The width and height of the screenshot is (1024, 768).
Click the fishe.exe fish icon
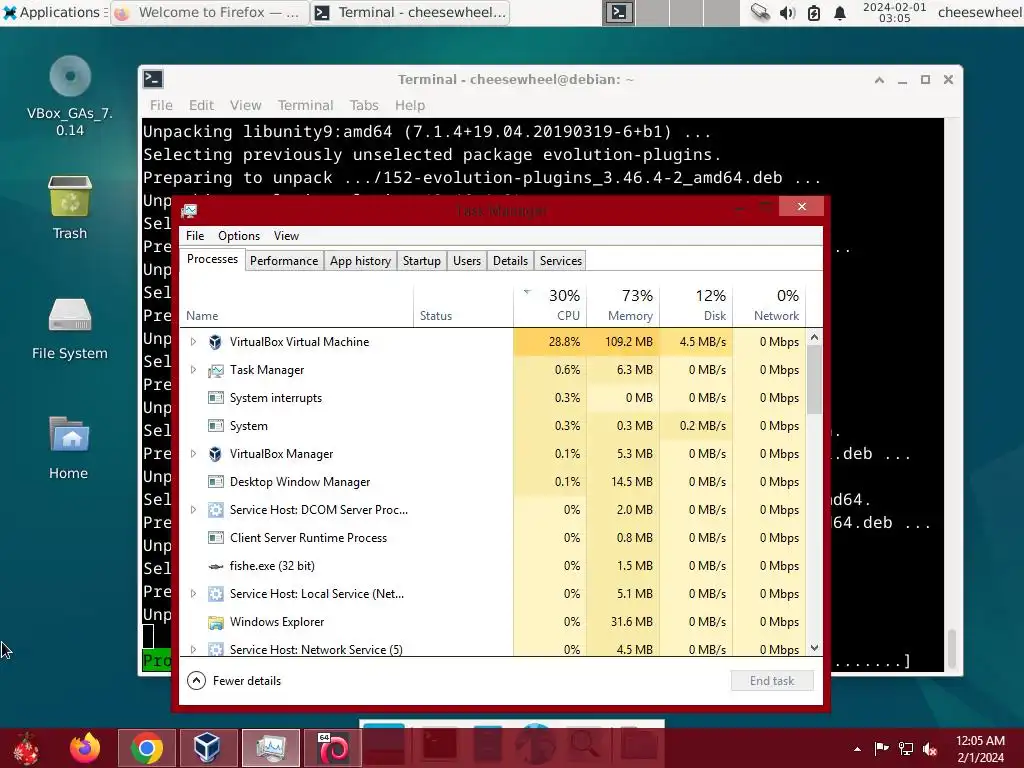click(x=215, y=566)
